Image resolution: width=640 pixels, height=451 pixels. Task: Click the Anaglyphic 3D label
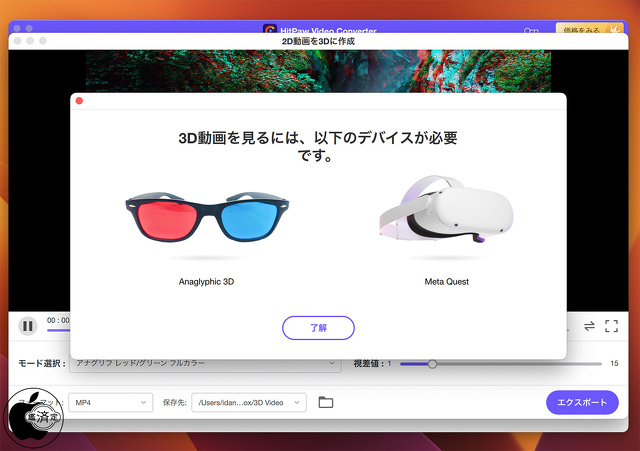click(x=206, y=282)
